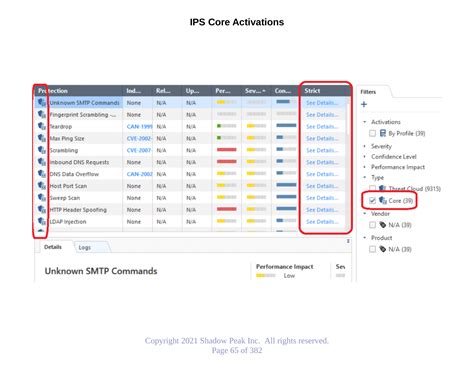Open See Details for LDAP Injection
The image size is (474, 365).
click(x=322, y=222)
